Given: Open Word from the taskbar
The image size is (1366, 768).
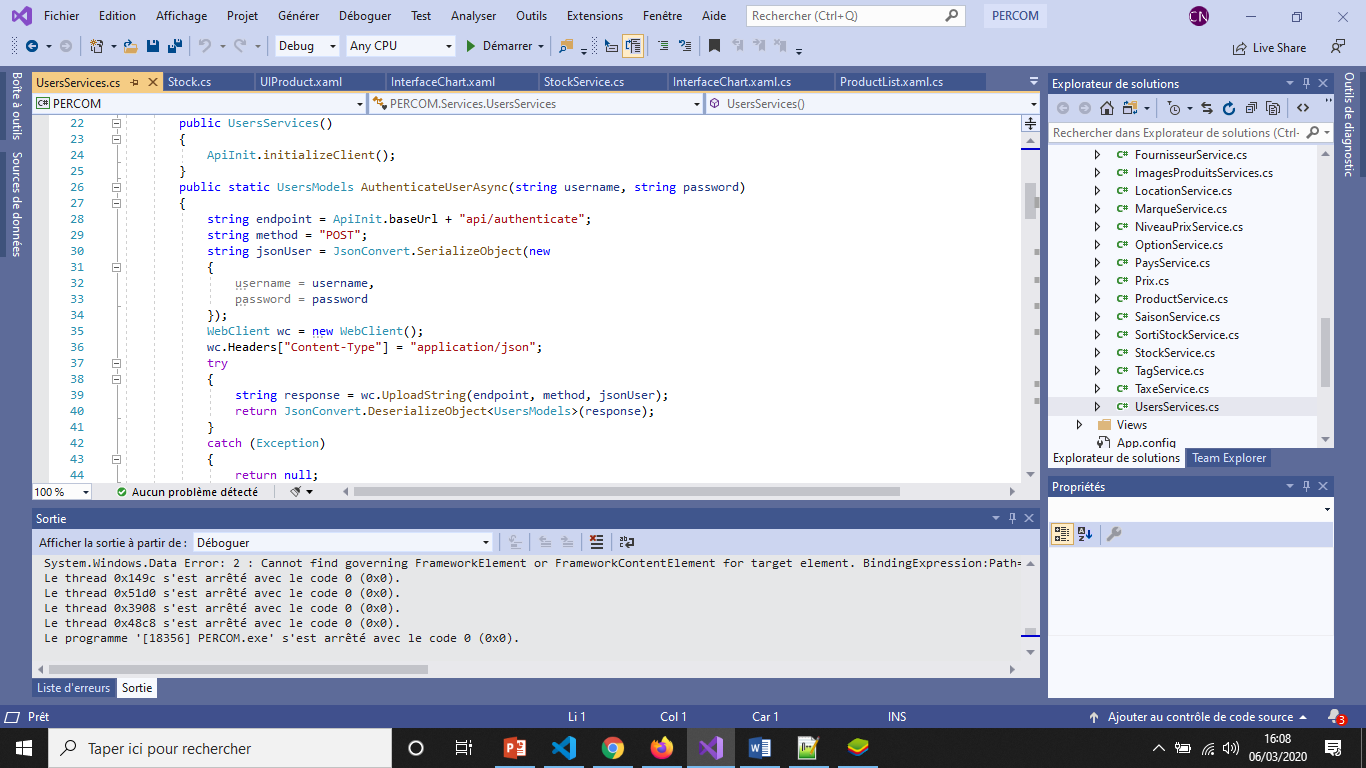Looking at the screenshot, I should pos(760,748).
